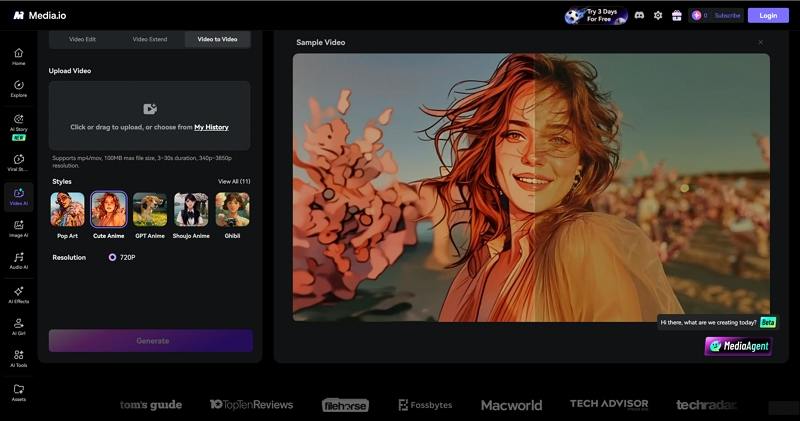Open the MediaAgent assistant button
Image resolution: width=800 pixels, height=421 pixels.
click(738, 346)
